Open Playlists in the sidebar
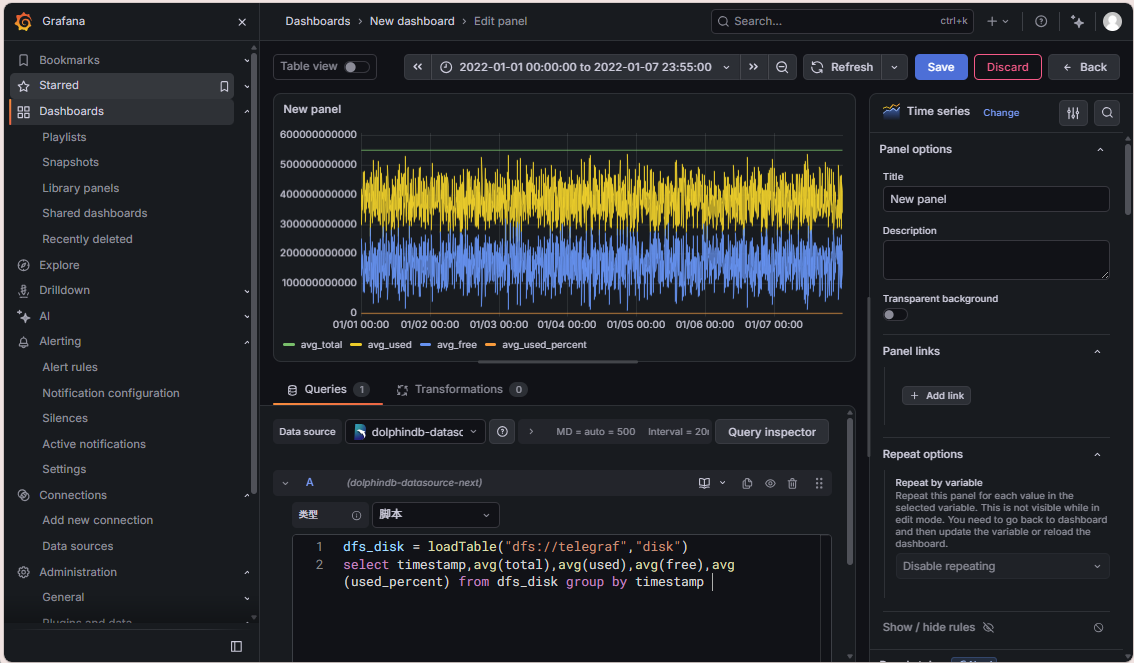This screenshot has height=663, width=1134. pos(64,137)
